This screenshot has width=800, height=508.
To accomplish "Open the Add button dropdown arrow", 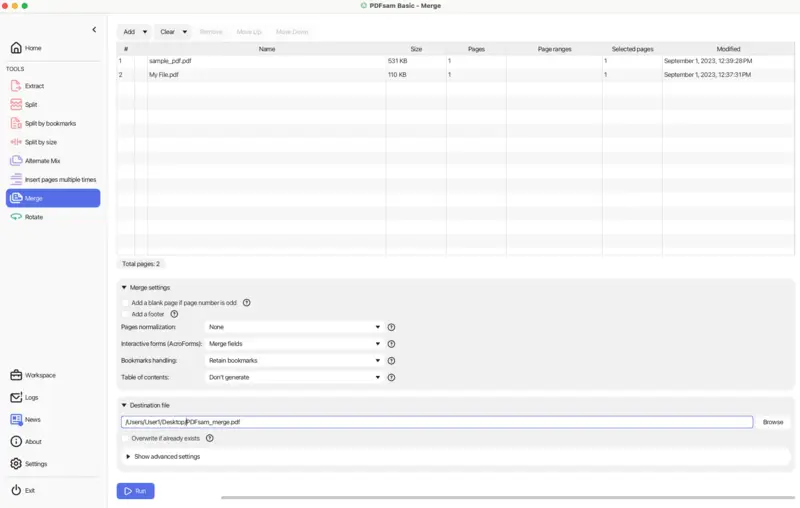I will (x=145, y=32).
